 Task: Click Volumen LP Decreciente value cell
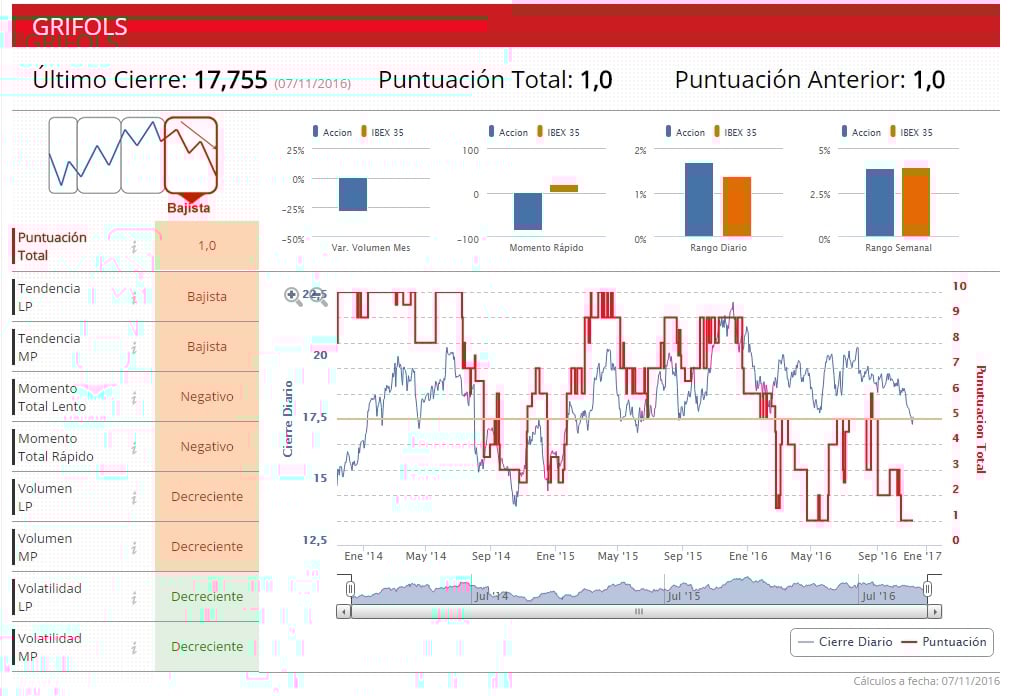pyautogui.click(x=207, y=497)
